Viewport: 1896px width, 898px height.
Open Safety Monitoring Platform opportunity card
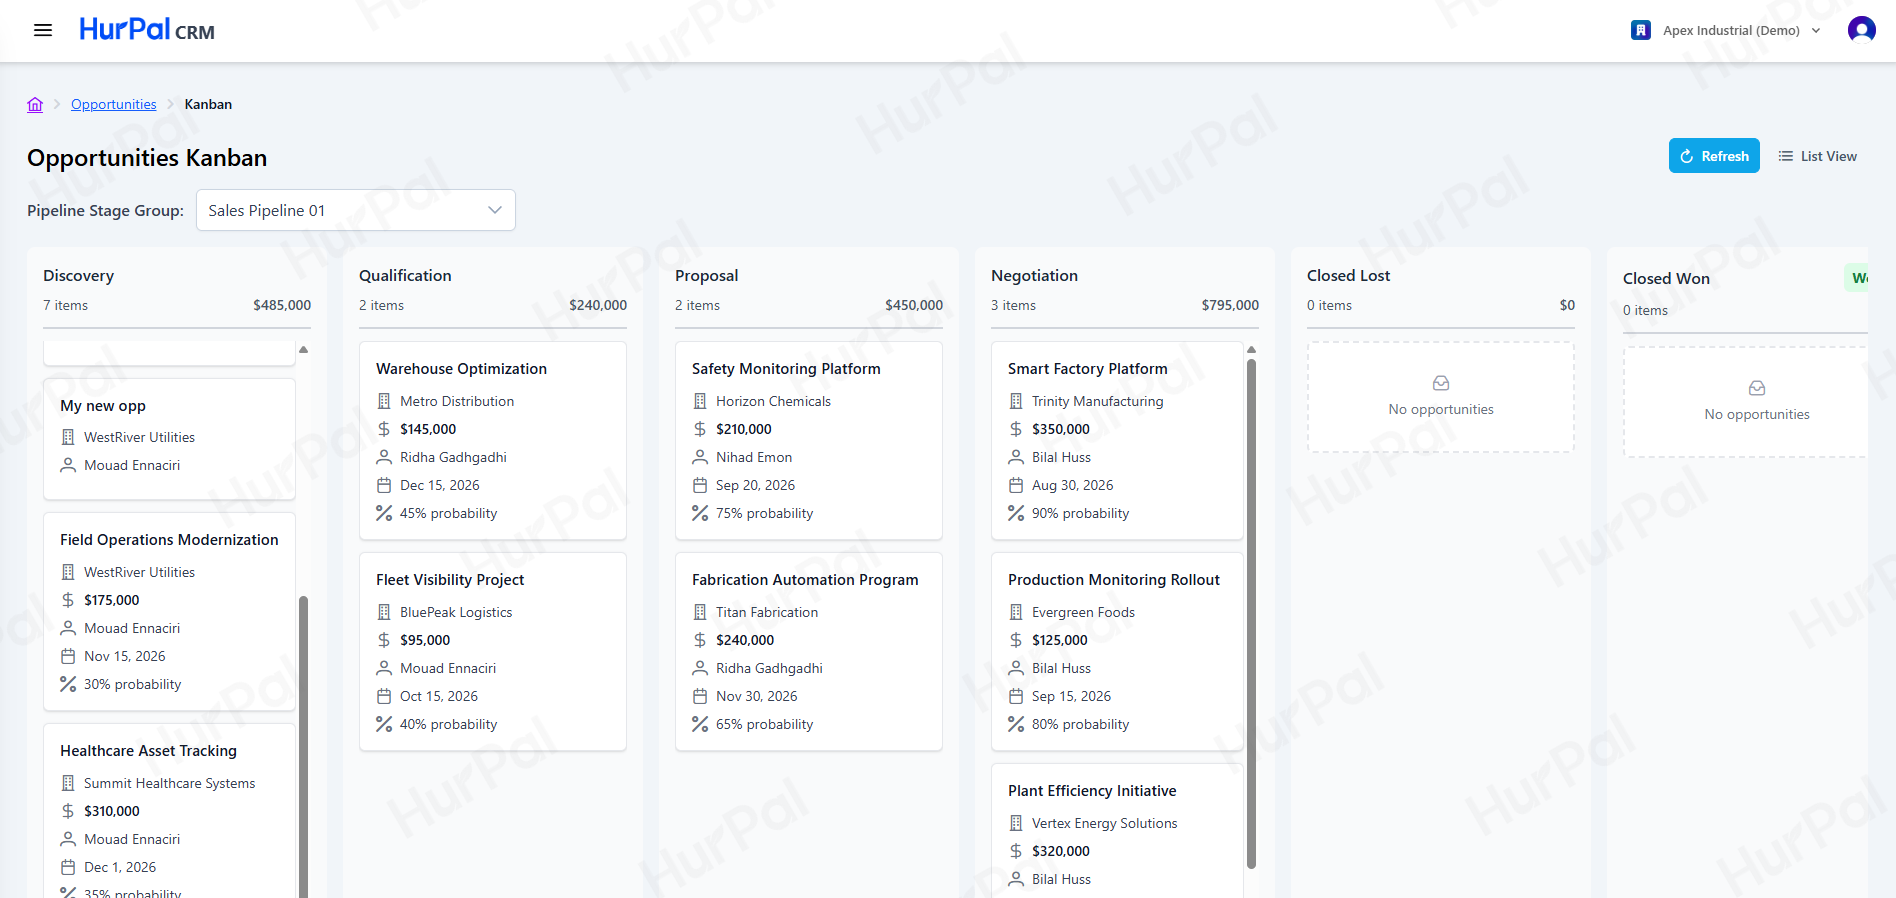(809, 440)
